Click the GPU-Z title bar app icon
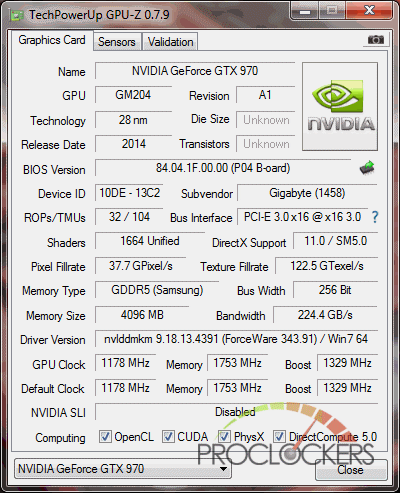The height and width of the screenshot is (493, 400). click(17, 15)
